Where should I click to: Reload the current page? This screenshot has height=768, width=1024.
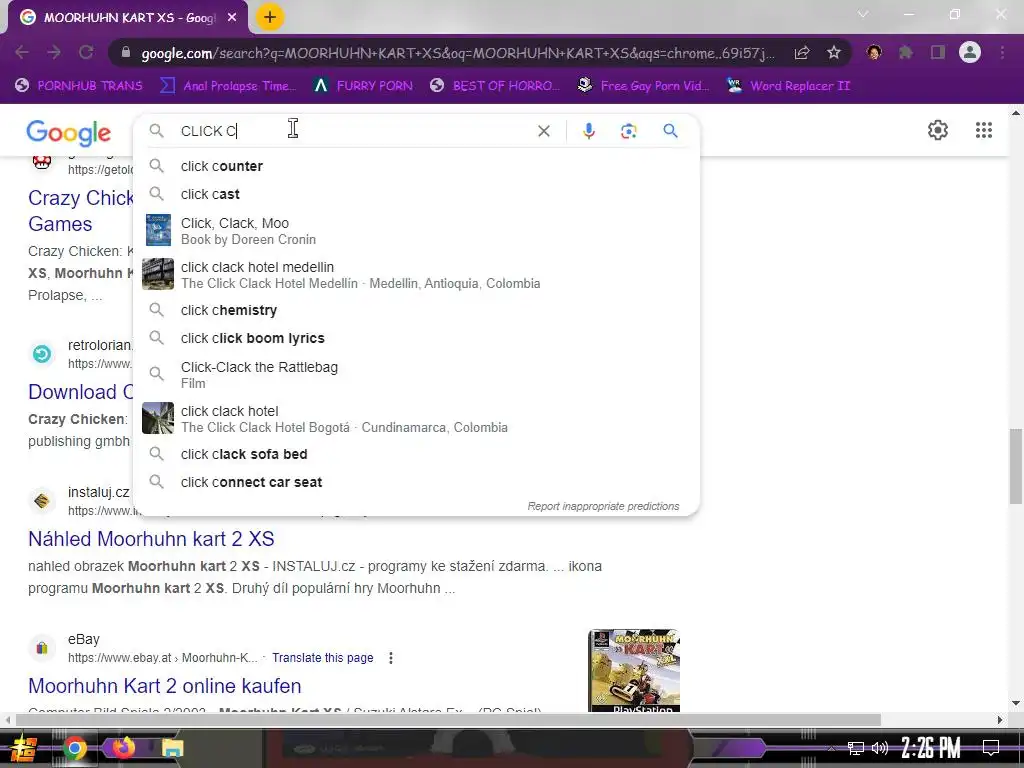pyautogui.click(x=86, y=52)
